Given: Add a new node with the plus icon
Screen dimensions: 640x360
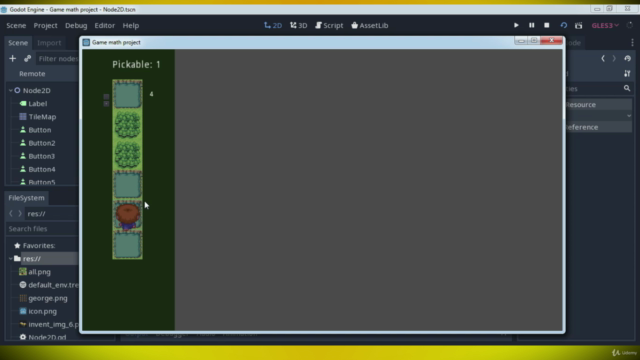Looking at the screenshot, I should 13,58.
